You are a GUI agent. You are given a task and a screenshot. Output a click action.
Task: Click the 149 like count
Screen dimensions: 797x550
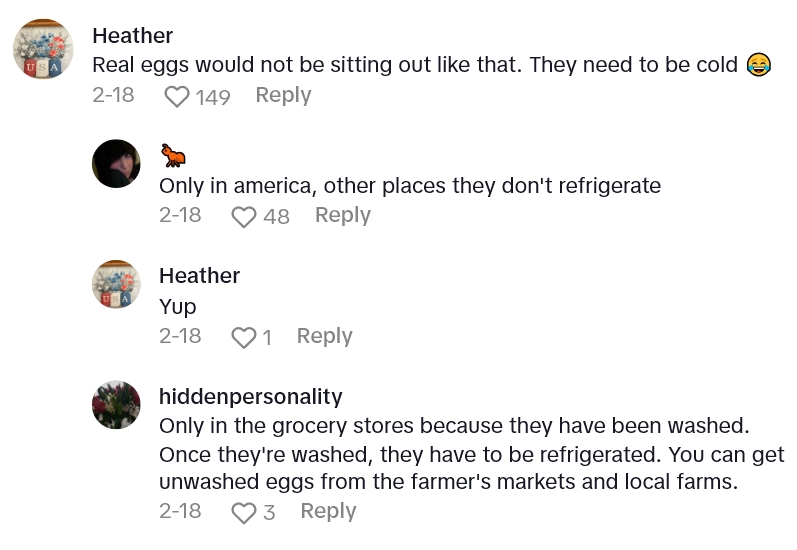[x=213, y=97]
